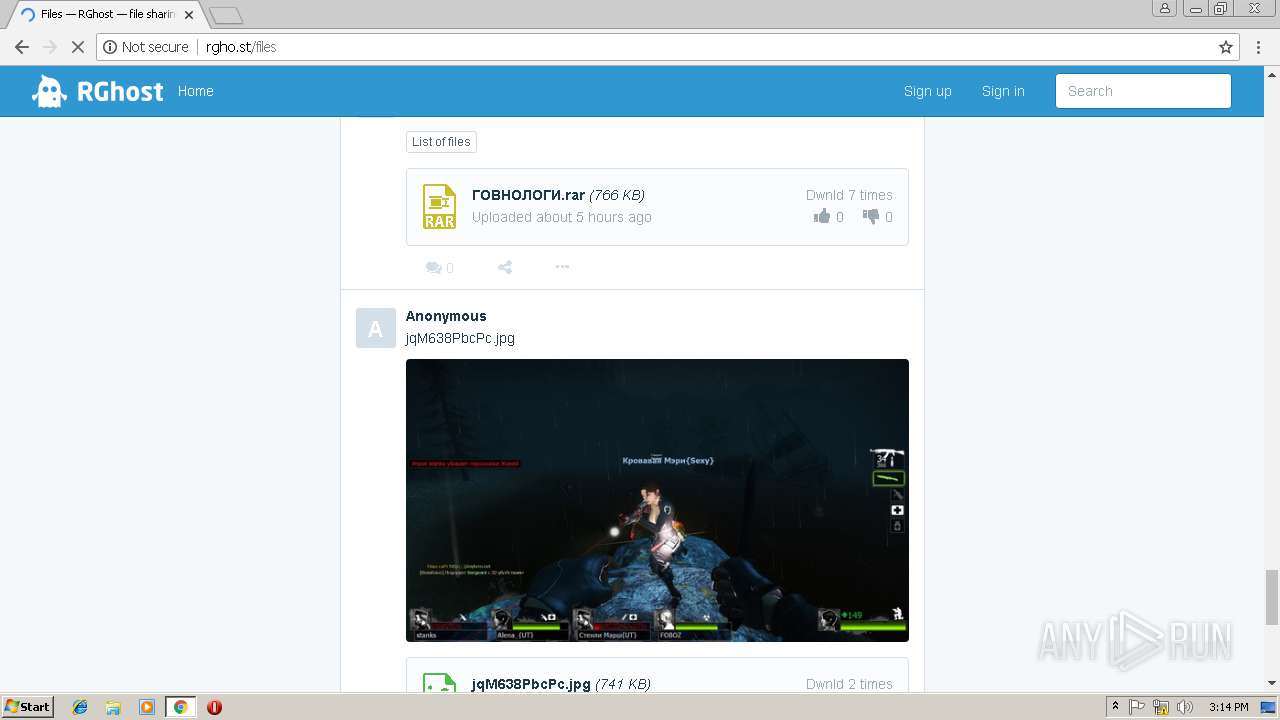Click the share icon under ГОВНОЛОГИ.rar

(x=505, y=267)
